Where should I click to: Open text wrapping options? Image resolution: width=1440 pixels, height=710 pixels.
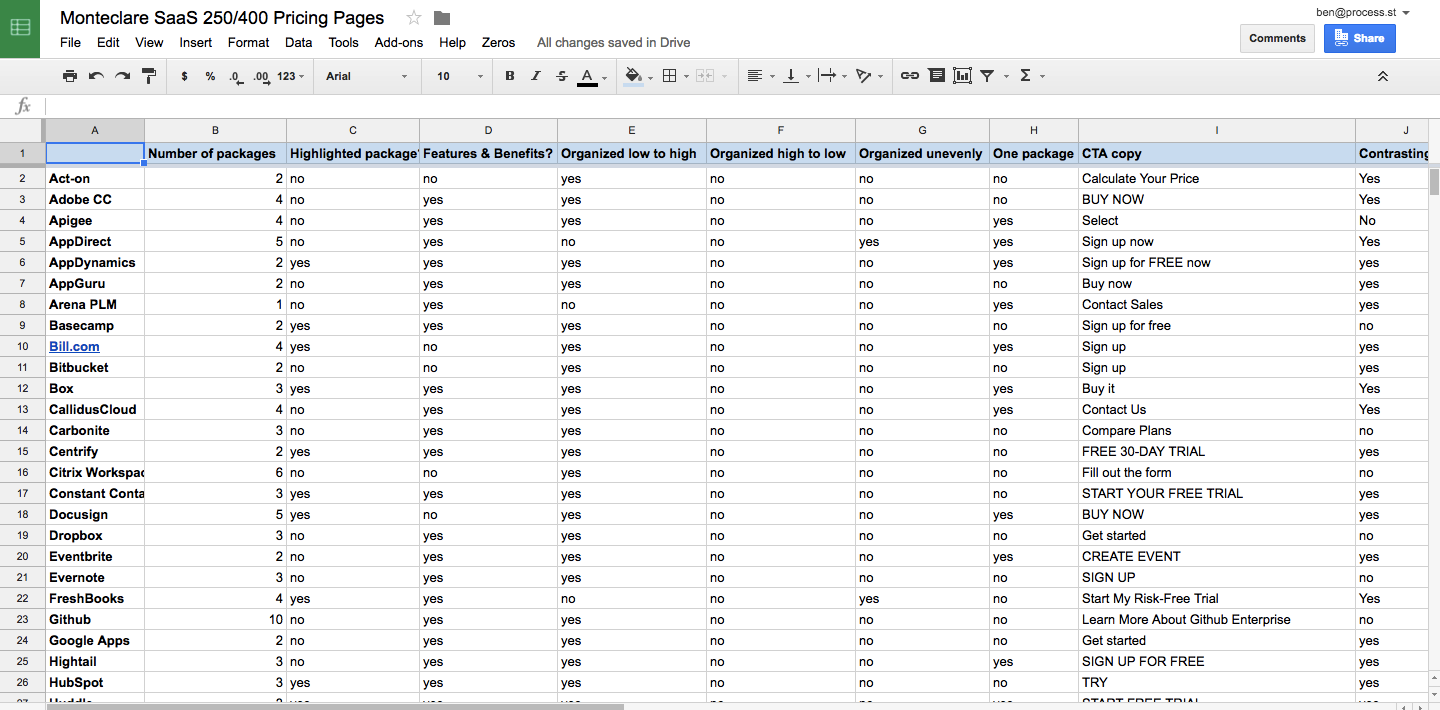(827, 76)
